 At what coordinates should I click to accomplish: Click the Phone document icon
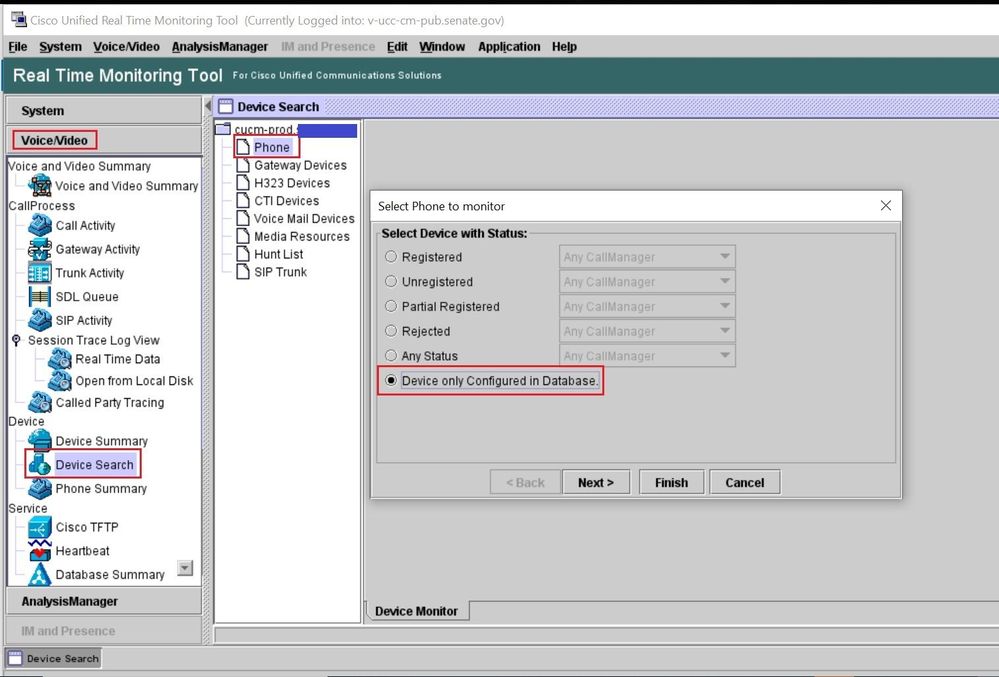tap(243, 147)
